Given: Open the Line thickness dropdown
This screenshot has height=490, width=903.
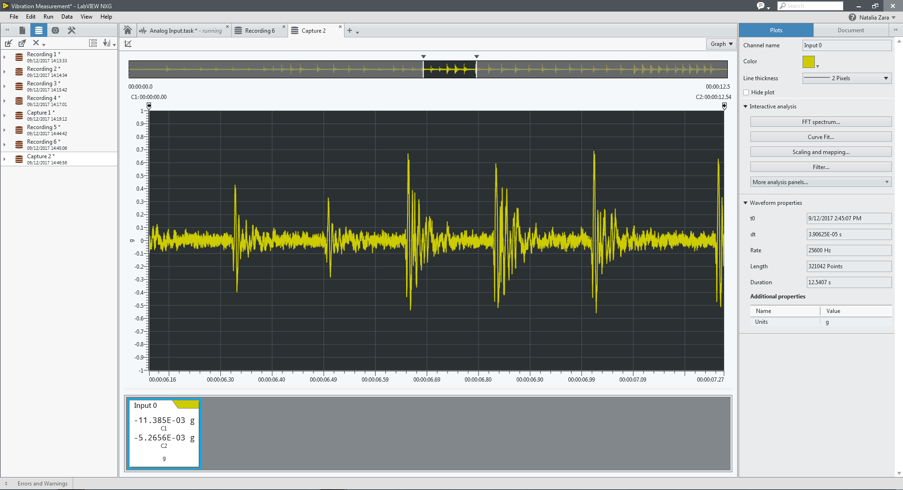Looking at the screenshot, I should (x=846, y=78).
